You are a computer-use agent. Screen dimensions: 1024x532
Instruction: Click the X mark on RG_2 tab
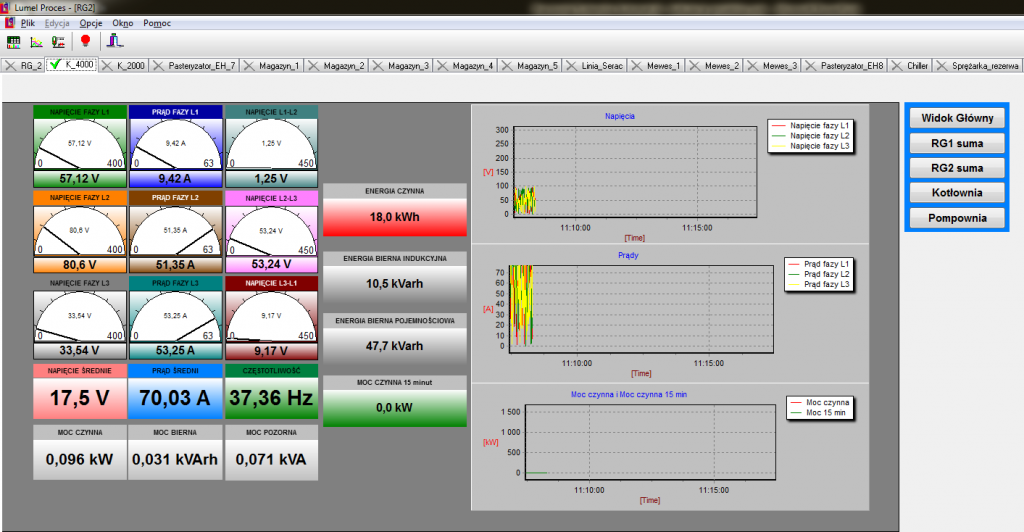coord(10,66)
